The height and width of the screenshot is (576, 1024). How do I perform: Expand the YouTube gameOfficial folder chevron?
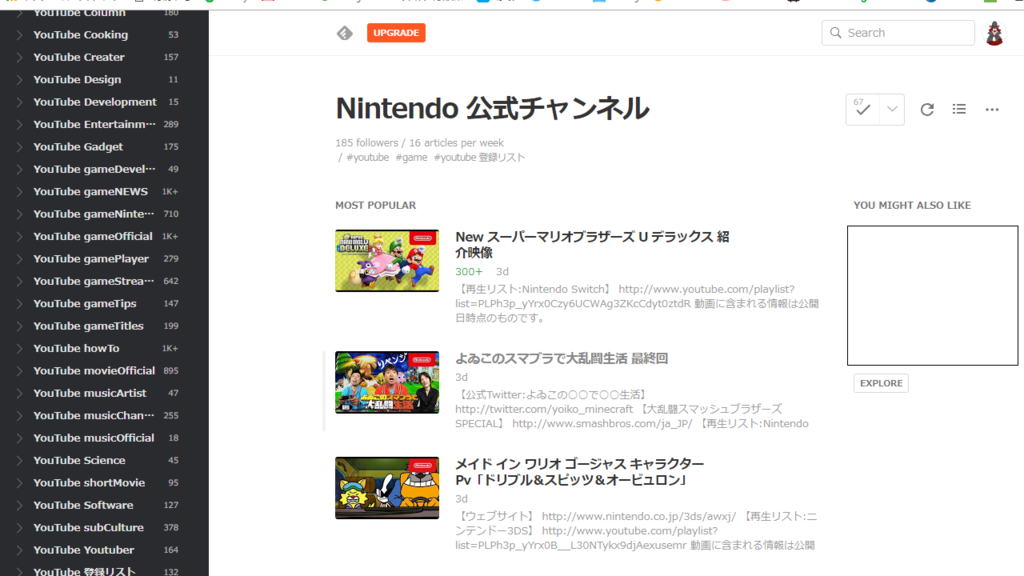(x=19, y=236)
